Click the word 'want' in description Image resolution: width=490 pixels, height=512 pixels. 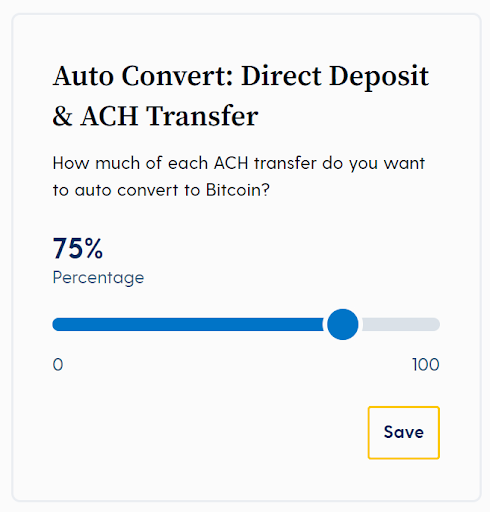point(404,163)
